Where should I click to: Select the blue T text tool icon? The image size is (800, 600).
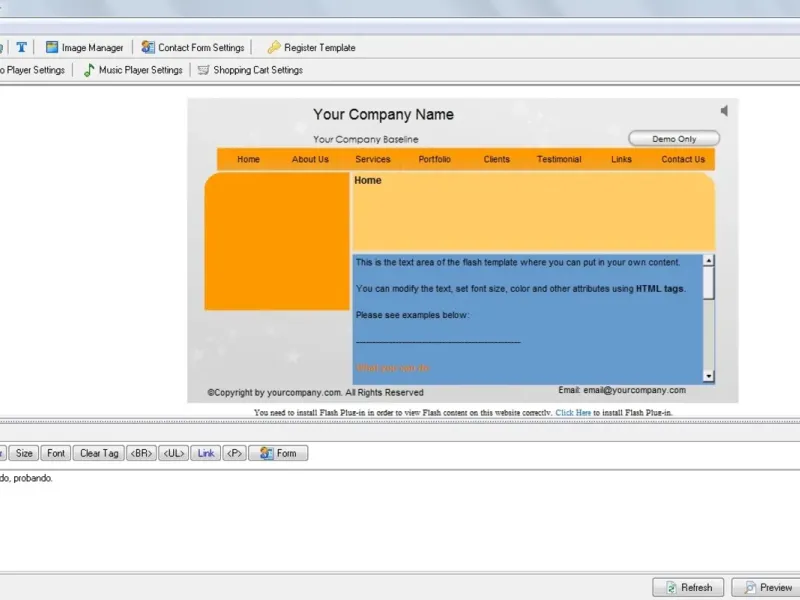pyautogui.click(x=21, y=47)
